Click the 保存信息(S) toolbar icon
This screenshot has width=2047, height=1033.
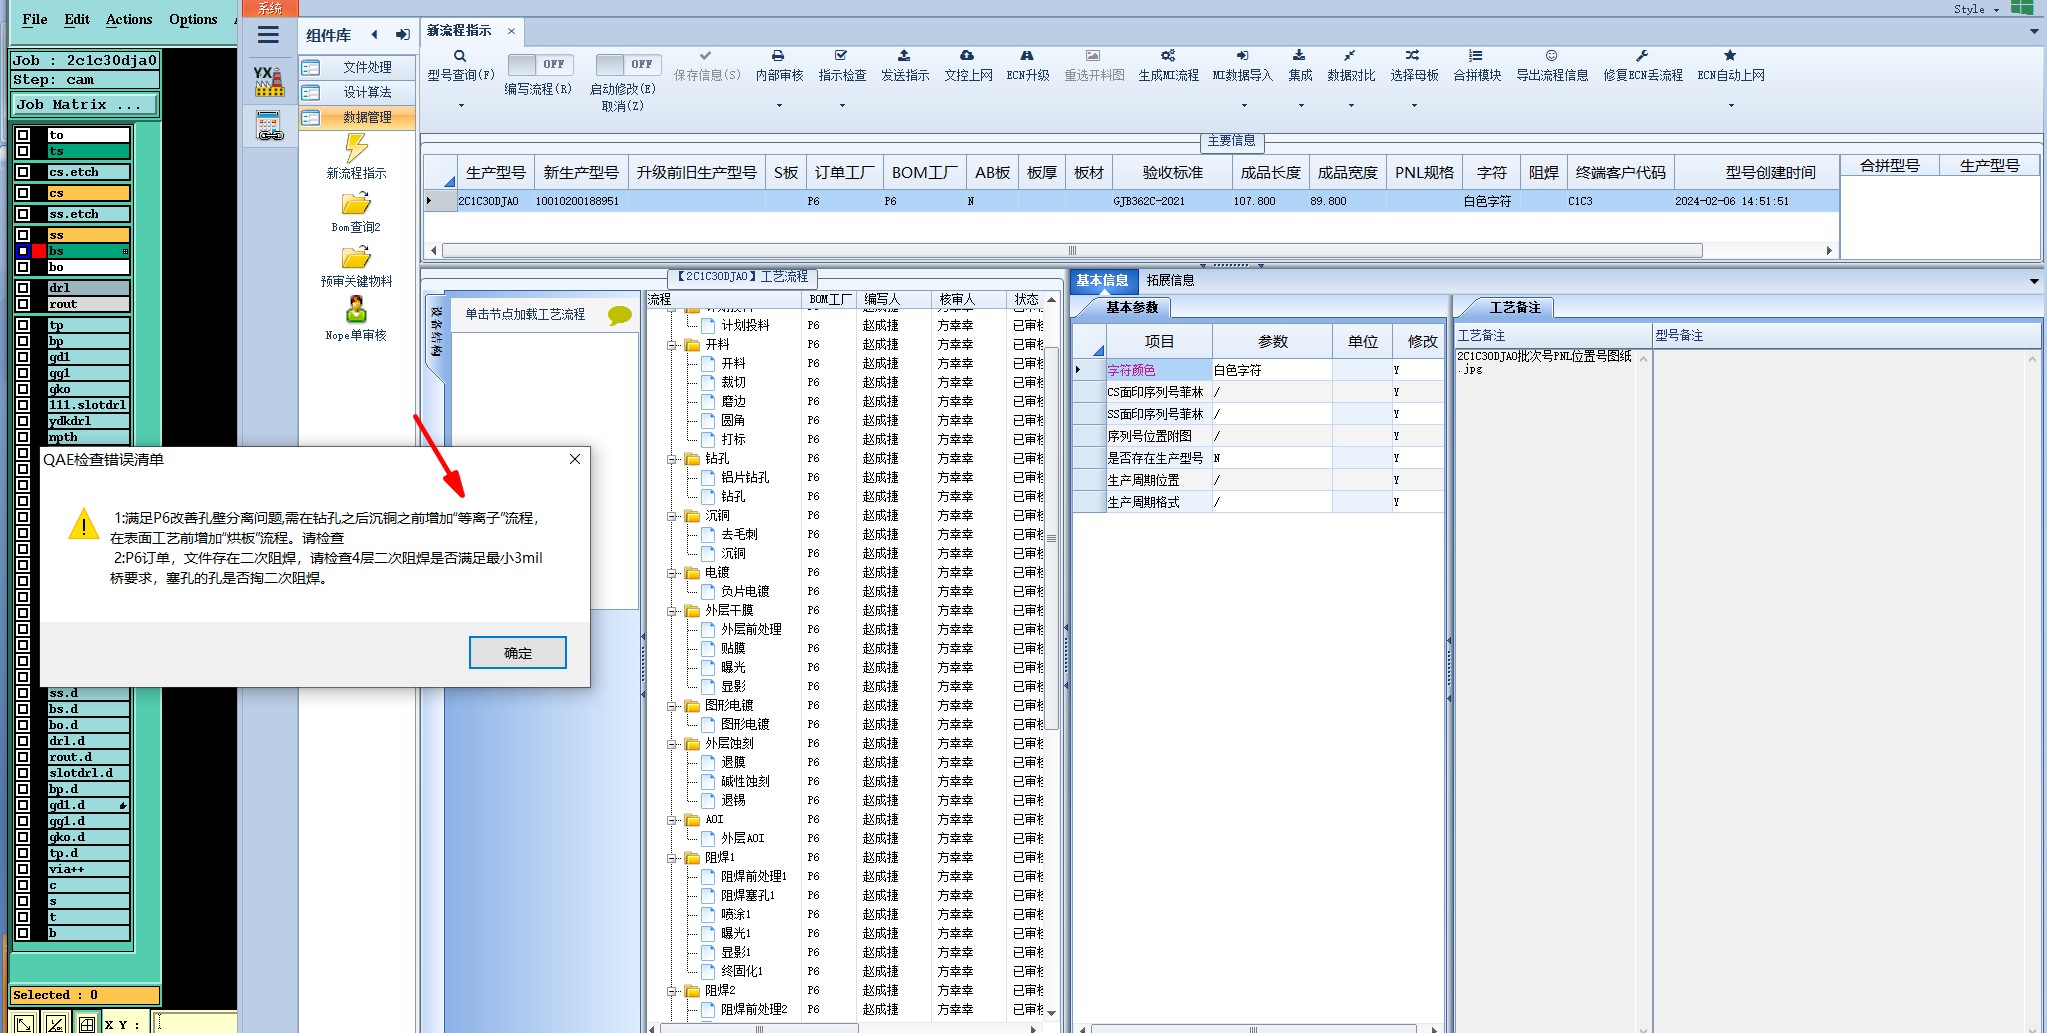[x=706, y=56]
